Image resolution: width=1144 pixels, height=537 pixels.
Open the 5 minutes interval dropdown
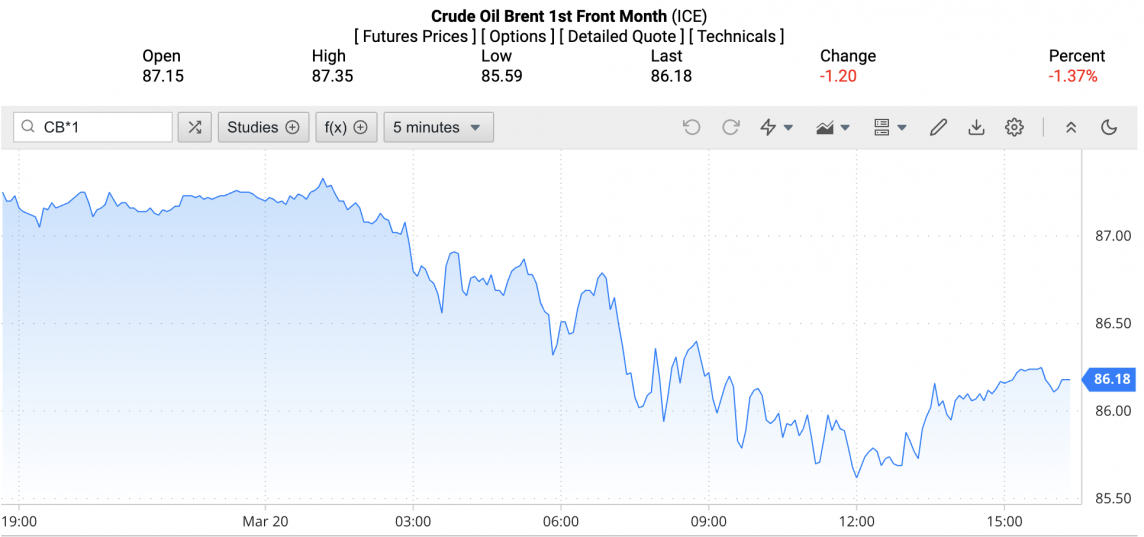click(x=437, y=127)
